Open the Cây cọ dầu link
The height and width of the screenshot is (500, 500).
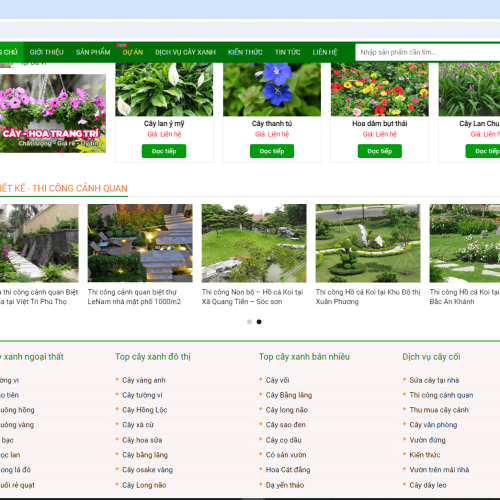pyautogui.click(x=284, y=440)
